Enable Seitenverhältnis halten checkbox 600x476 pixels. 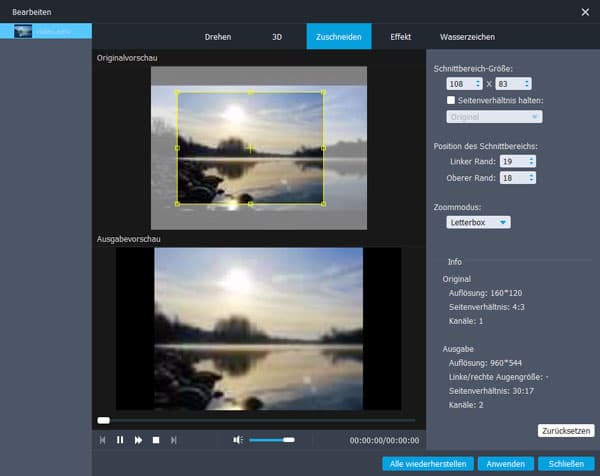(451, 100)
